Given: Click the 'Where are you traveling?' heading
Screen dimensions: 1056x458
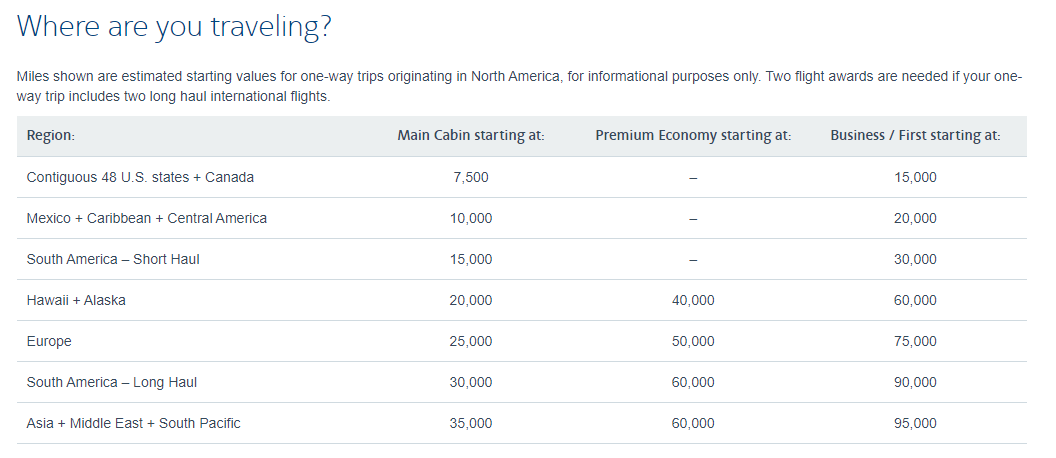Looking at the screenshot, I should click(x=174, y=28).
